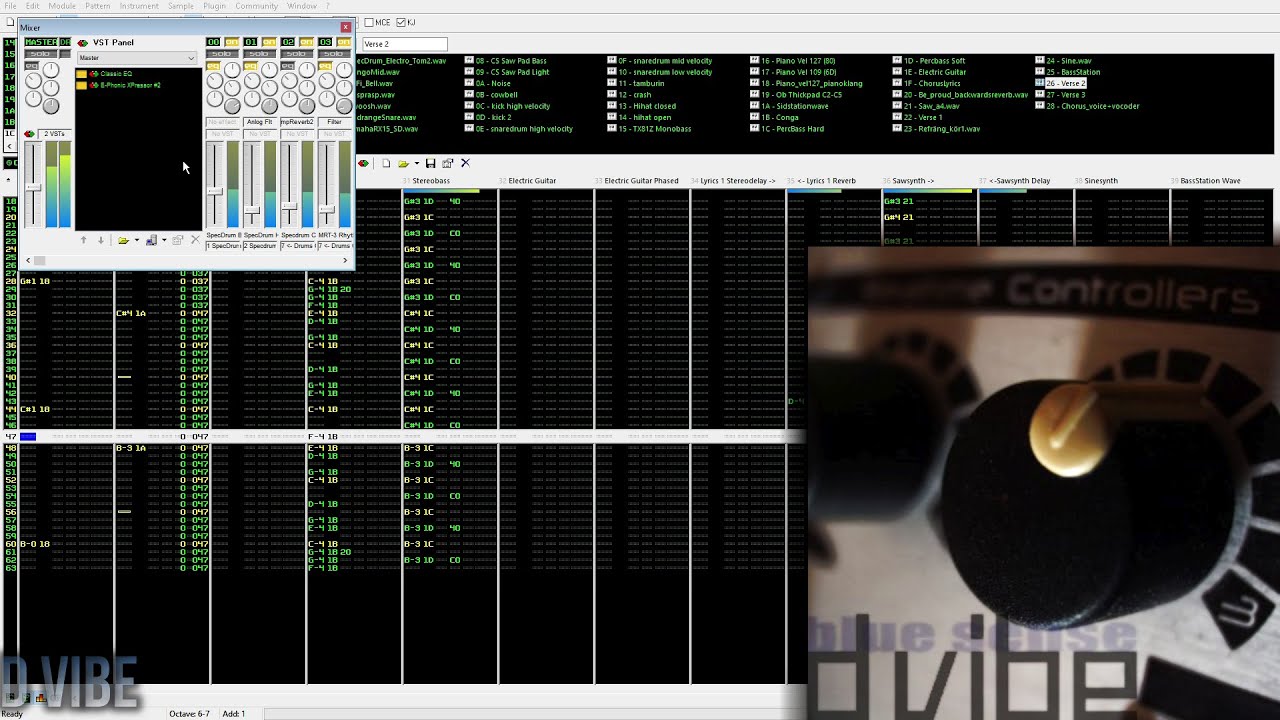Screen dimensions: 1280x720
Task: Delete instrument with X toolbar icon
Action: pos(465,163)
